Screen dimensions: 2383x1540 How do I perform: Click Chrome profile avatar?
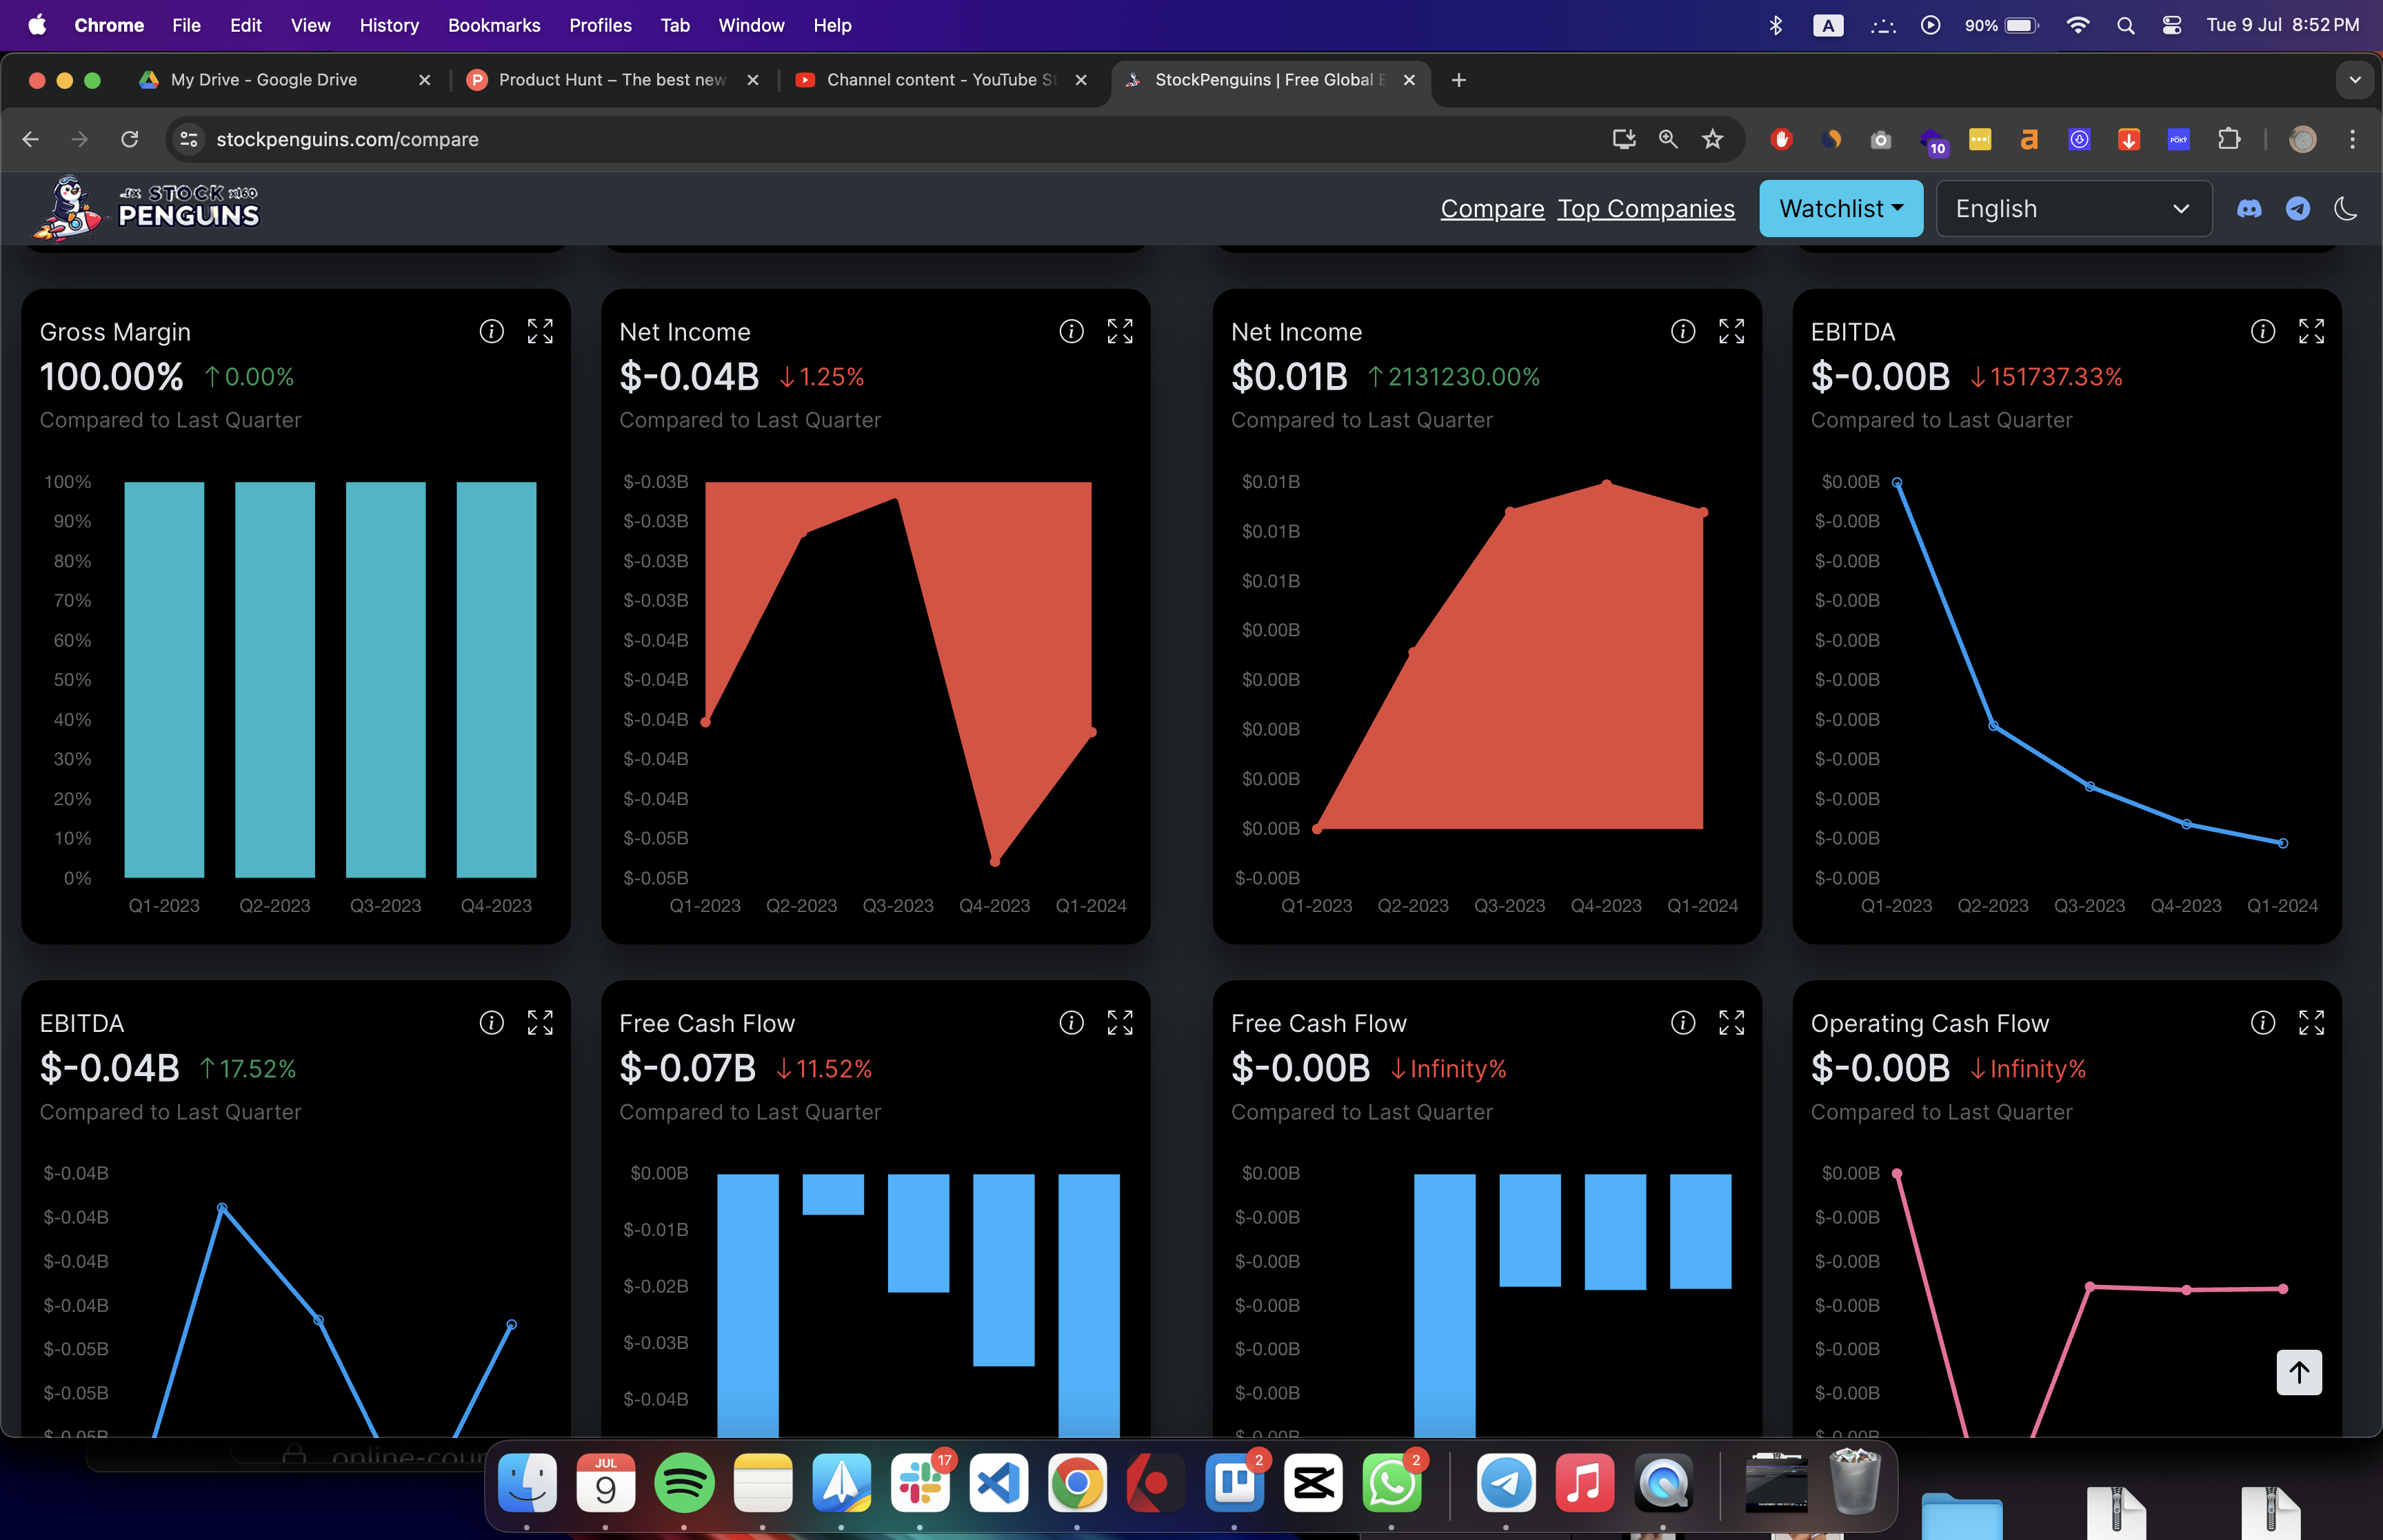pos(2302,139)
